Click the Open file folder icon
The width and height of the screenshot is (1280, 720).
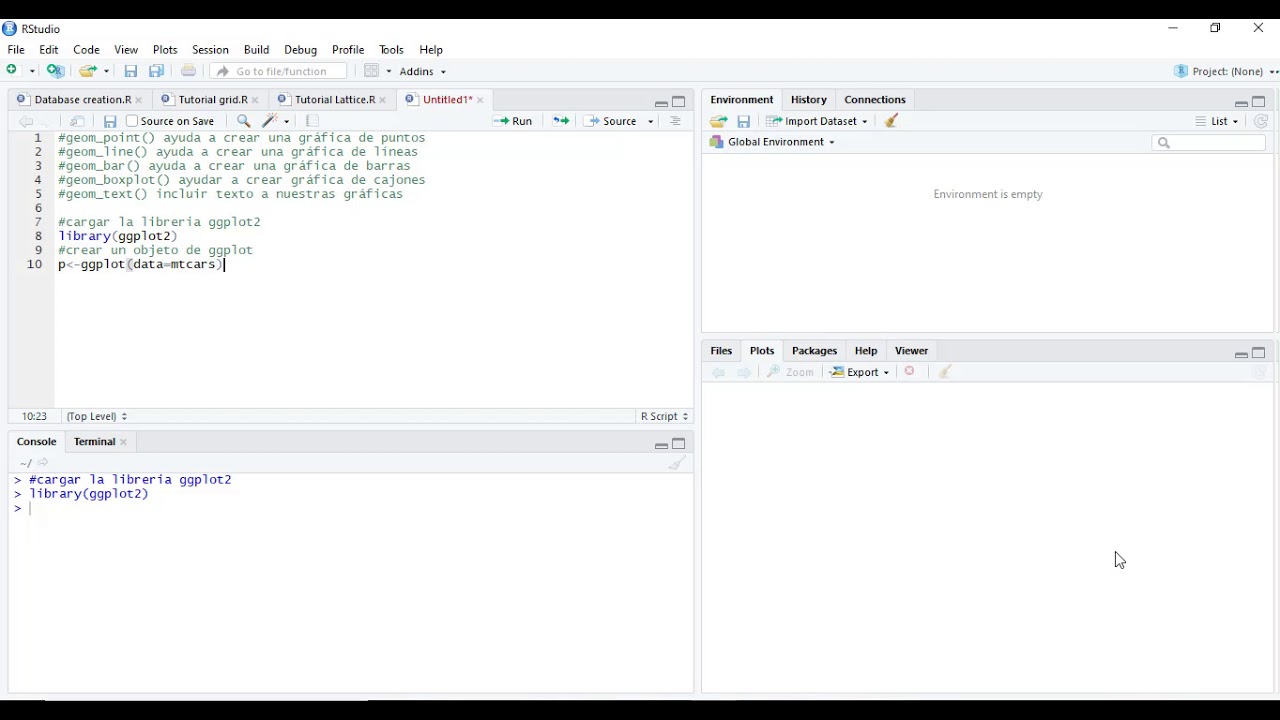click(88, 71)
